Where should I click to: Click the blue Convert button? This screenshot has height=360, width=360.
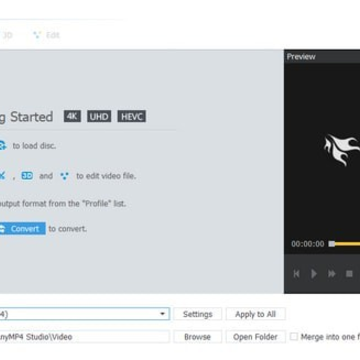pyautogui.click(x=22, y=229)
